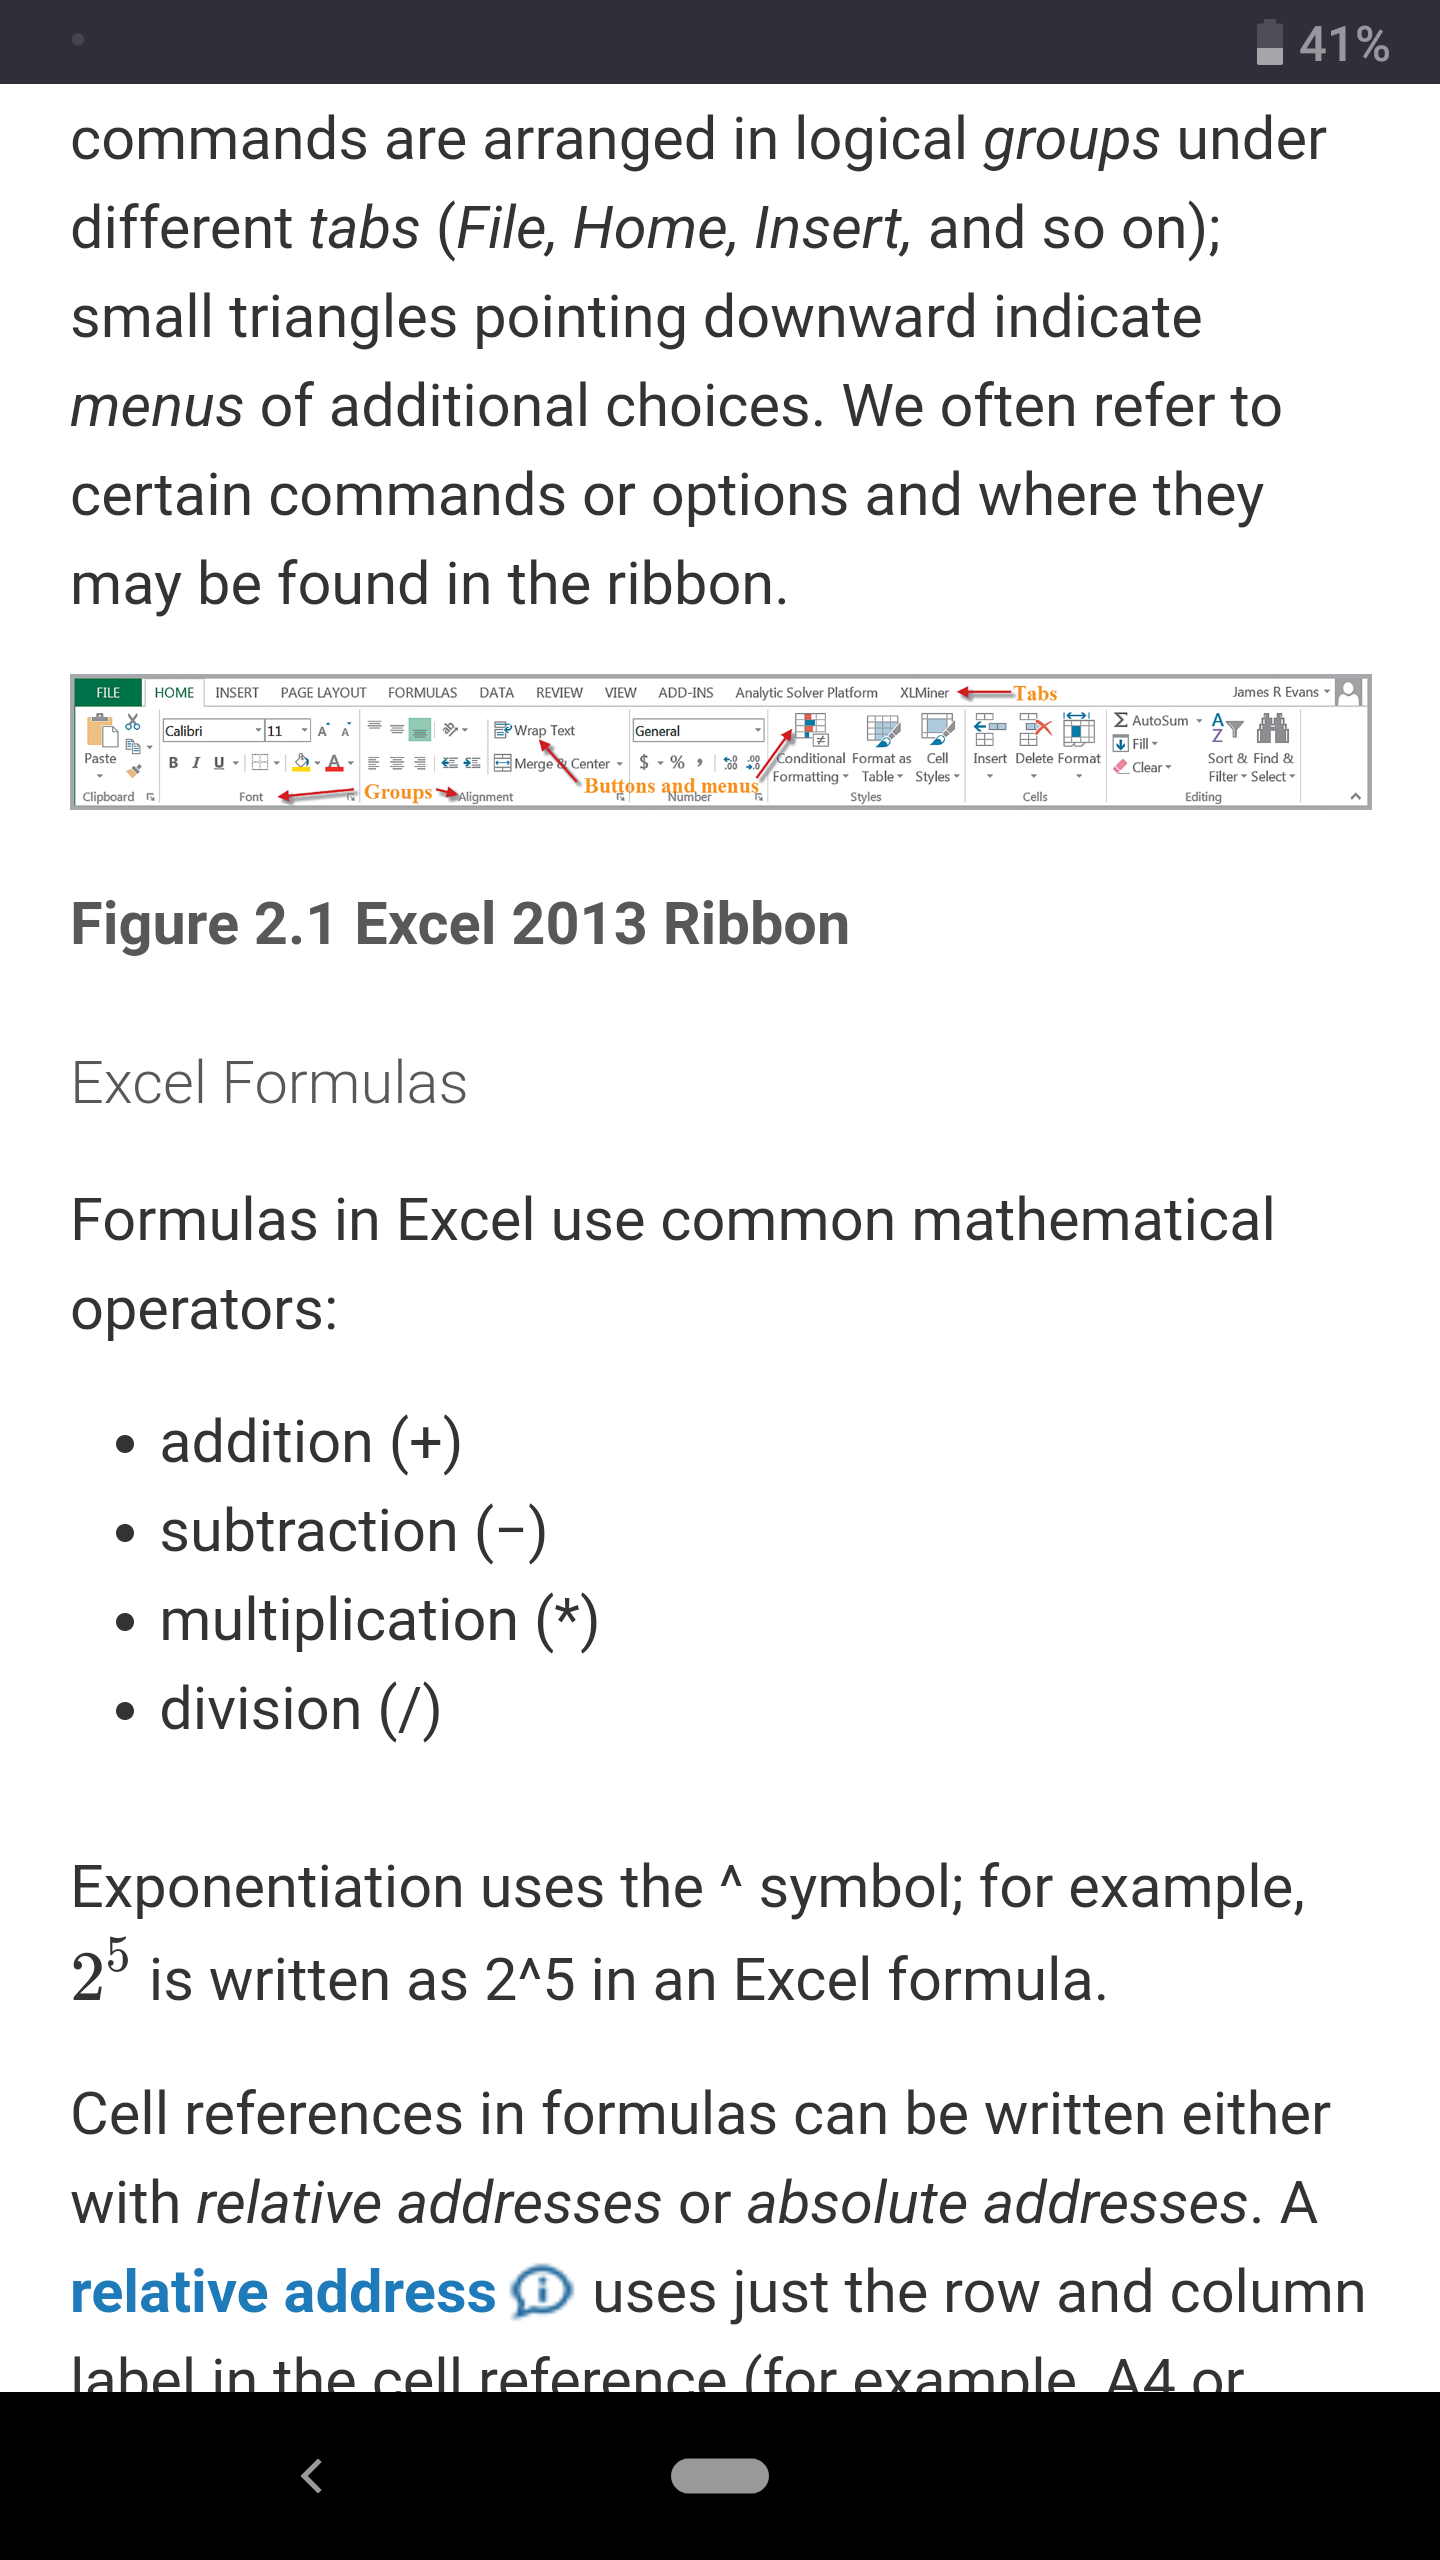Expand the General number format dropdown
Image resolution: width=1440 pixels, height=2560 pixels.
pyautogui.click(x=757, y=731)
